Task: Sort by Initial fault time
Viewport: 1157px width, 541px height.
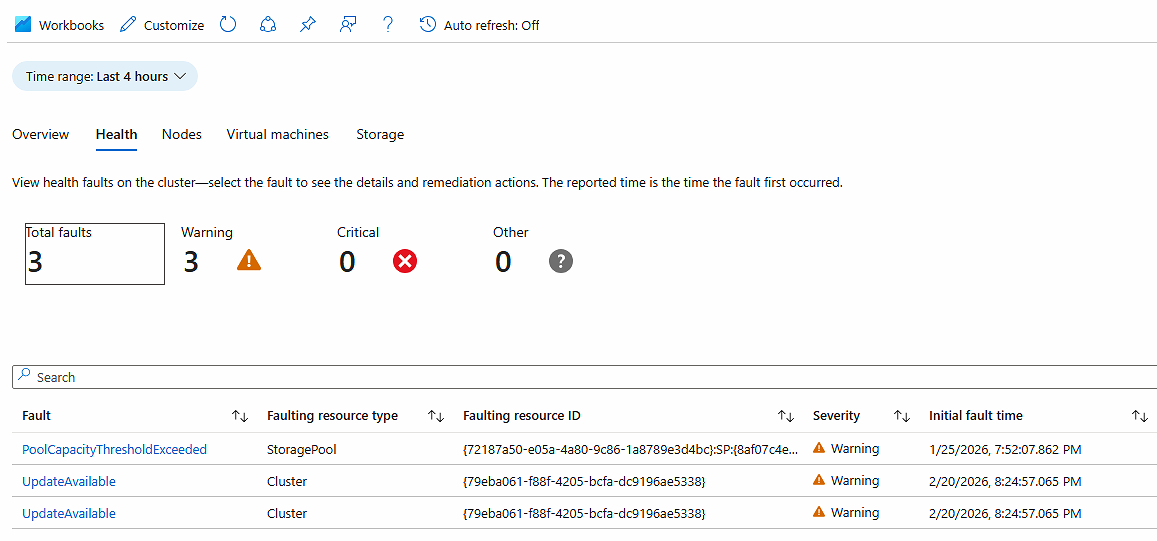Action: pyautogui.click(x=1140, y=416)
